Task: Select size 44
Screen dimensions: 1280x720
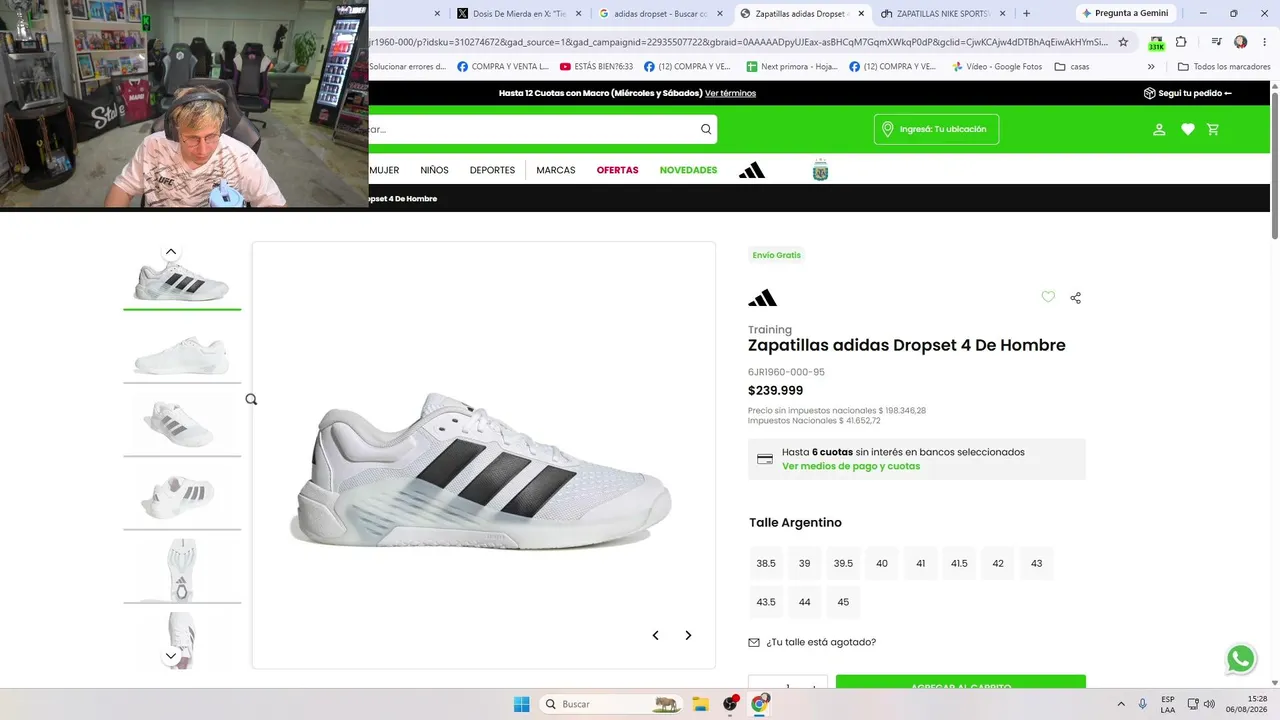Action: tap(805, 602)
